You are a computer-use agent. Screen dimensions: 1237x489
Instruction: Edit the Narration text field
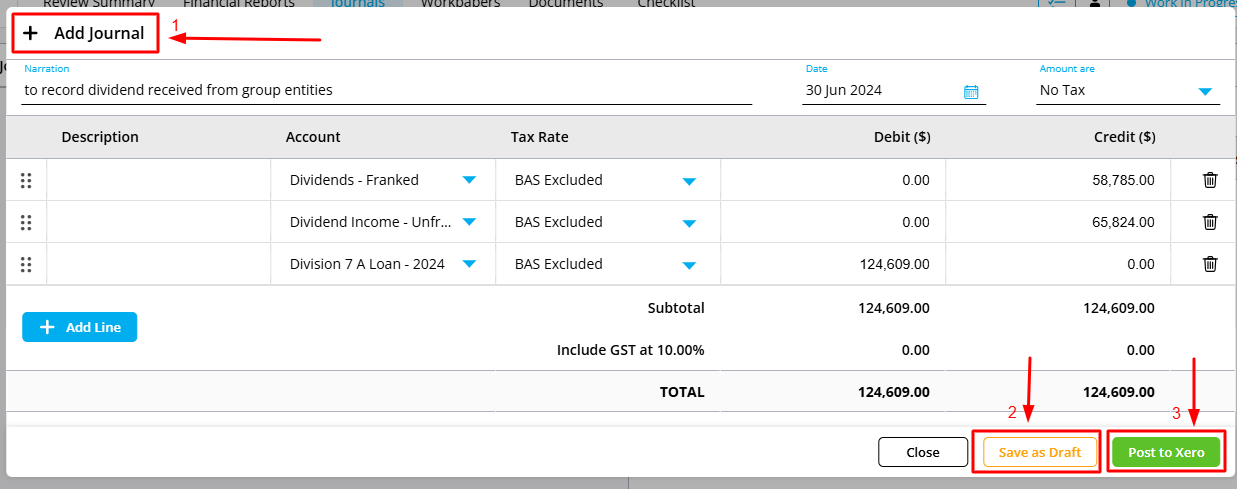pos(386,90)
